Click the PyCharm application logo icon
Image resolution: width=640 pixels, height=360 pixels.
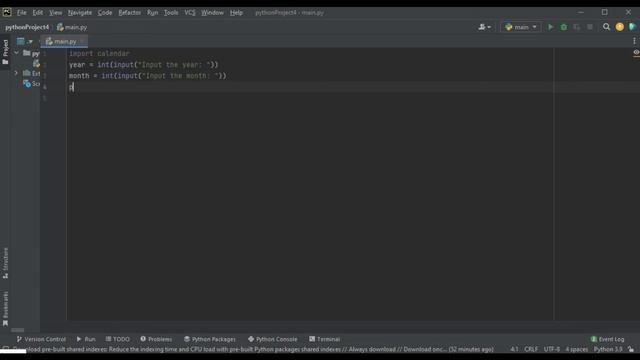7,12
